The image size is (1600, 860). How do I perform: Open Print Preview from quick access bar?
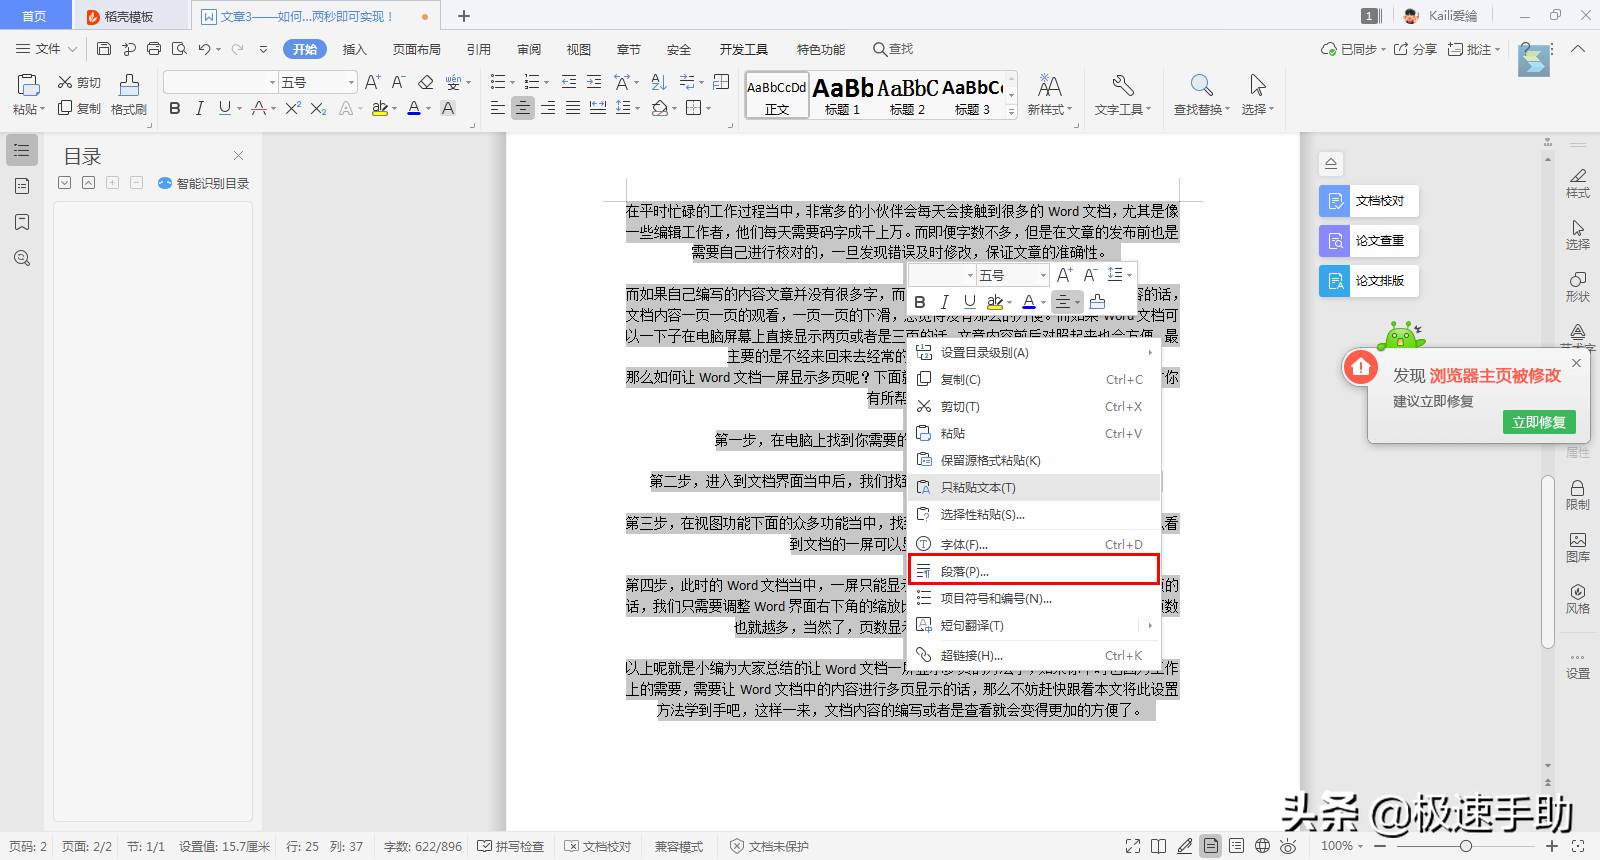point(179,49)
